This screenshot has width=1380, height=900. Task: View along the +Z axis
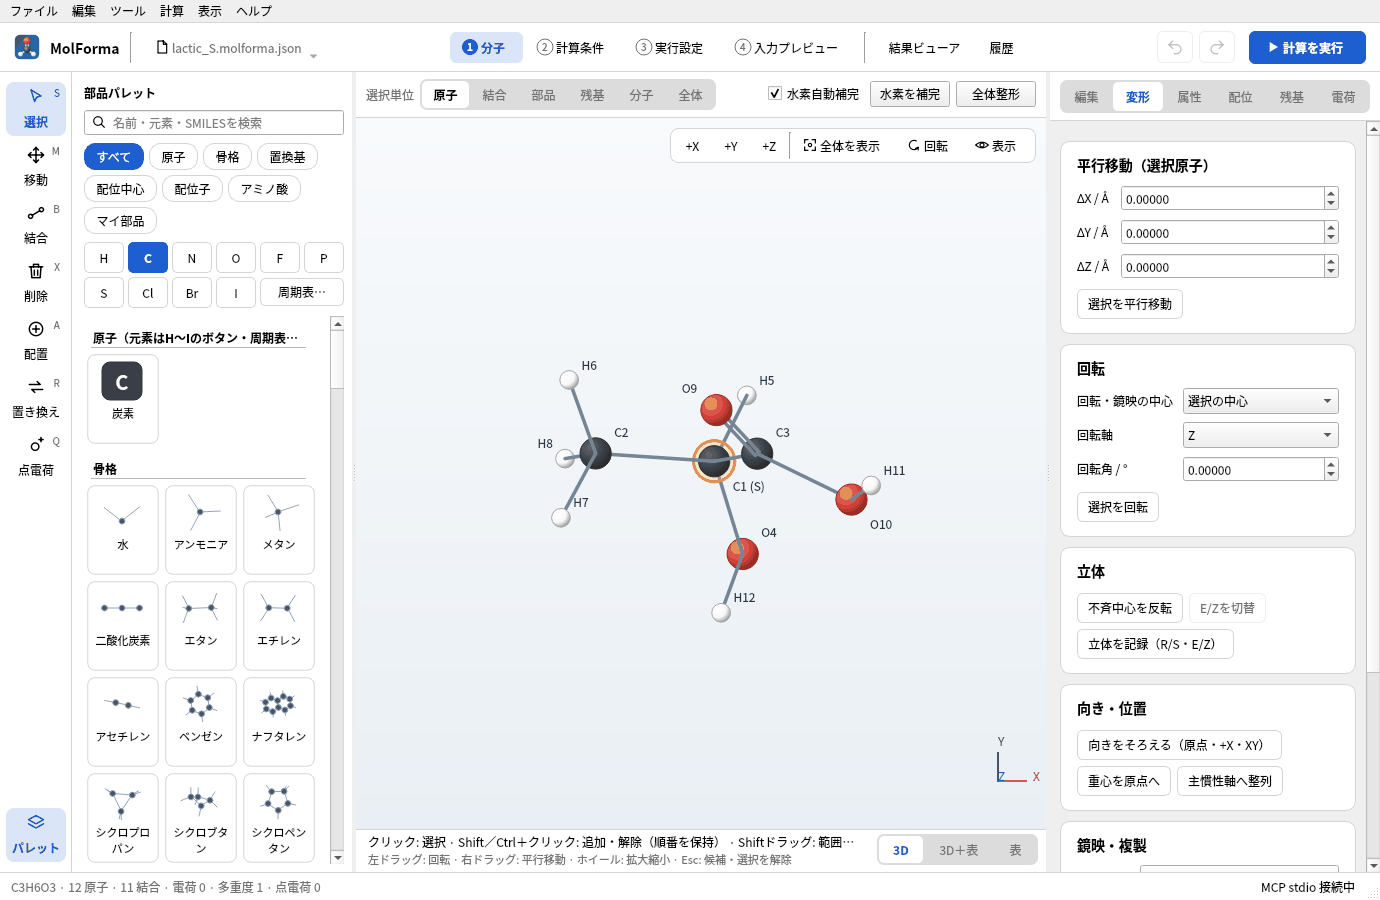[769, 146]
